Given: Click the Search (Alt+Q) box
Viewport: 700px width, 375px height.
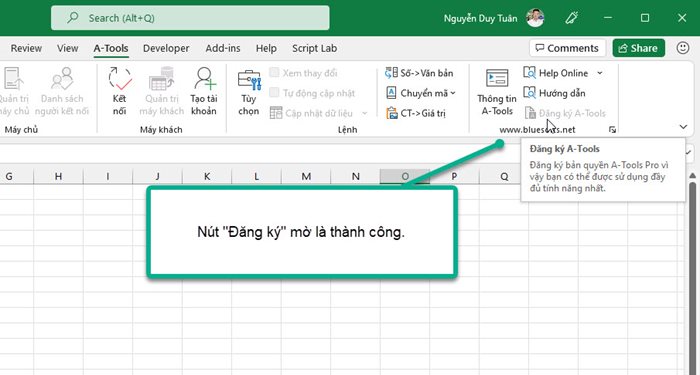Looking at the screenshot, I should point(190,18).
